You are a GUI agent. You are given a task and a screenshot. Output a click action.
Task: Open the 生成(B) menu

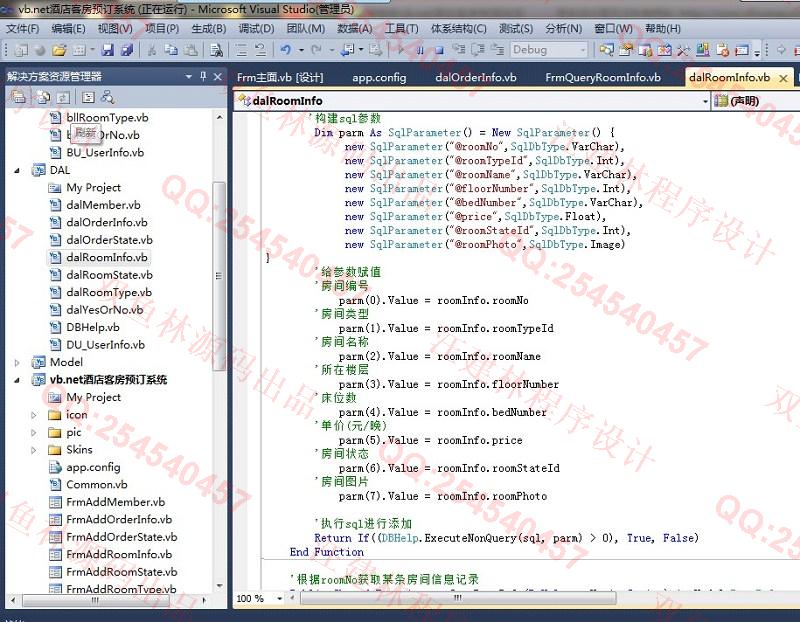[209, 29]
